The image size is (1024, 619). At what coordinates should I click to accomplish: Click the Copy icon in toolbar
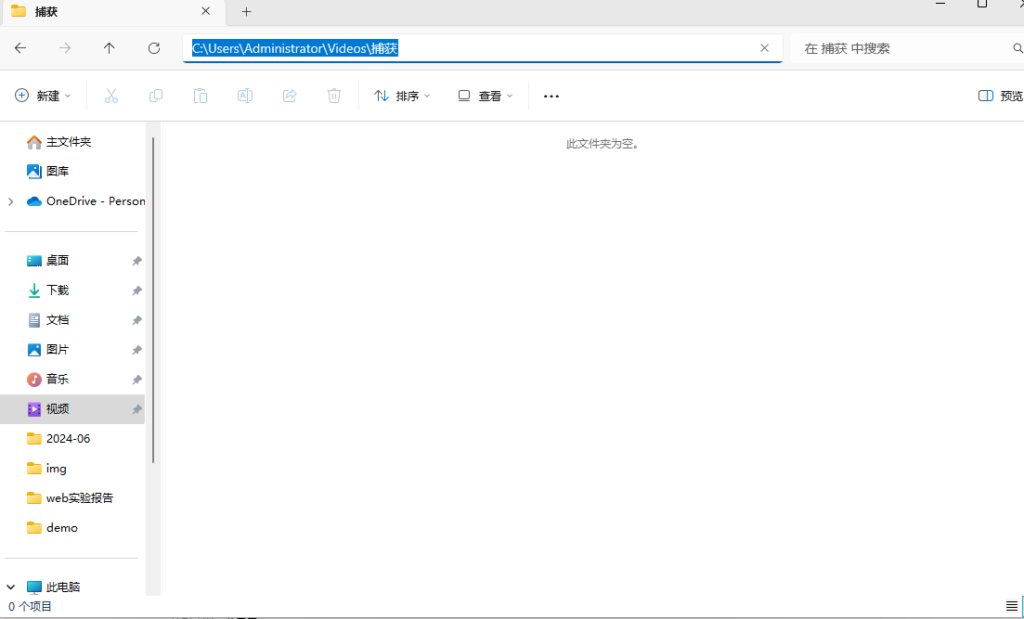click(156, 96)
